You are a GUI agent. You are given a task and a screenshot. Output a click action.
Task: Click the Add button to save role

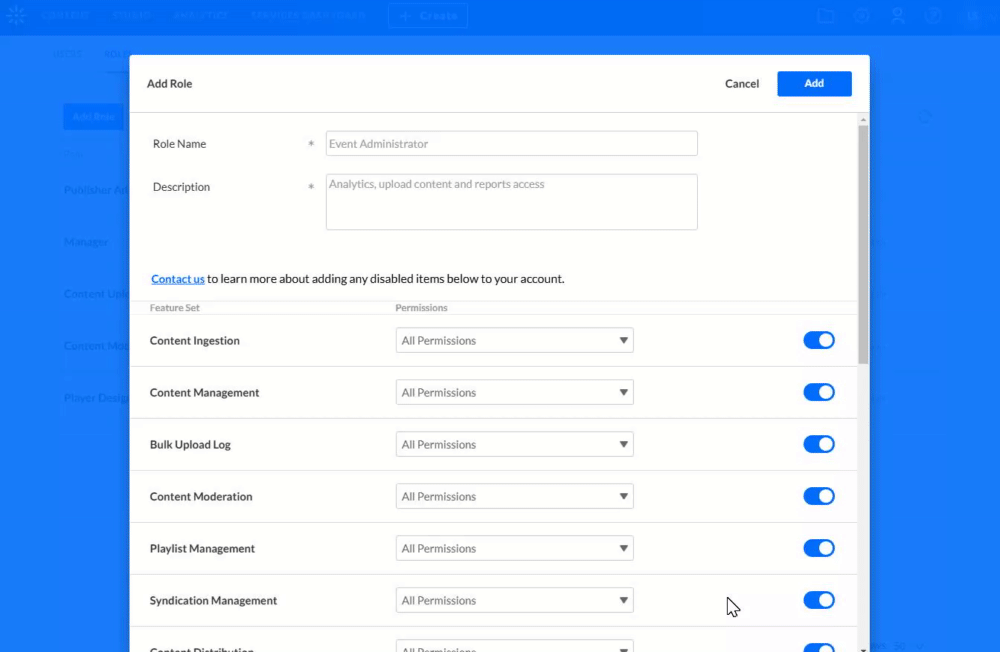(814, 83)
